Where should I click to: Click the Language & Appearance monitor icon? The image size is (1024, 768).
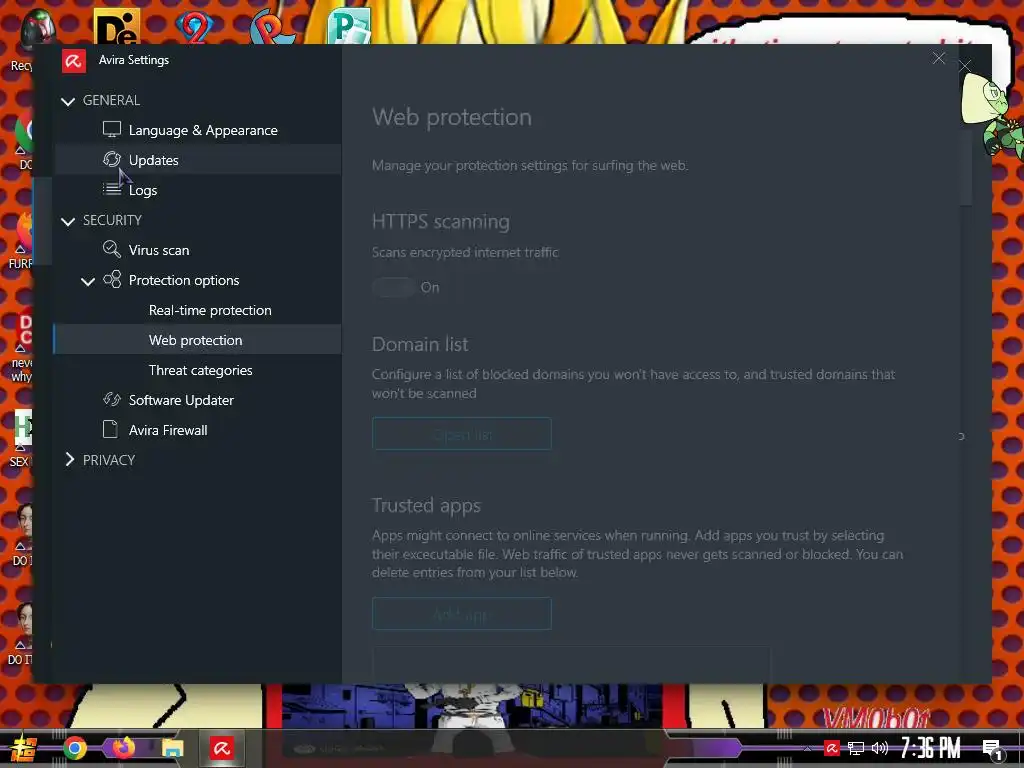pyautogui.click(x=112, y=129)
